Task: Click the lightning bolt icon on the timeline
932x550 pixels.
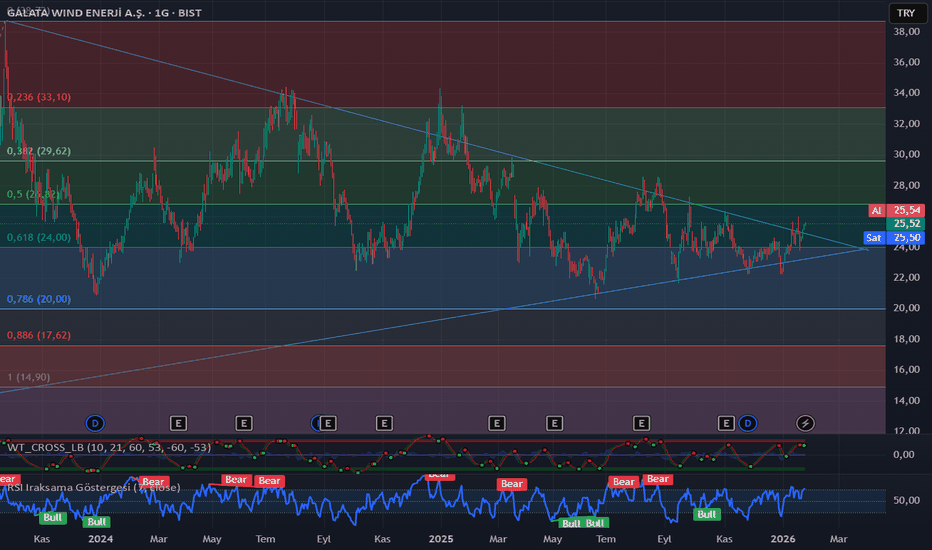Action: tap(805, 423)
